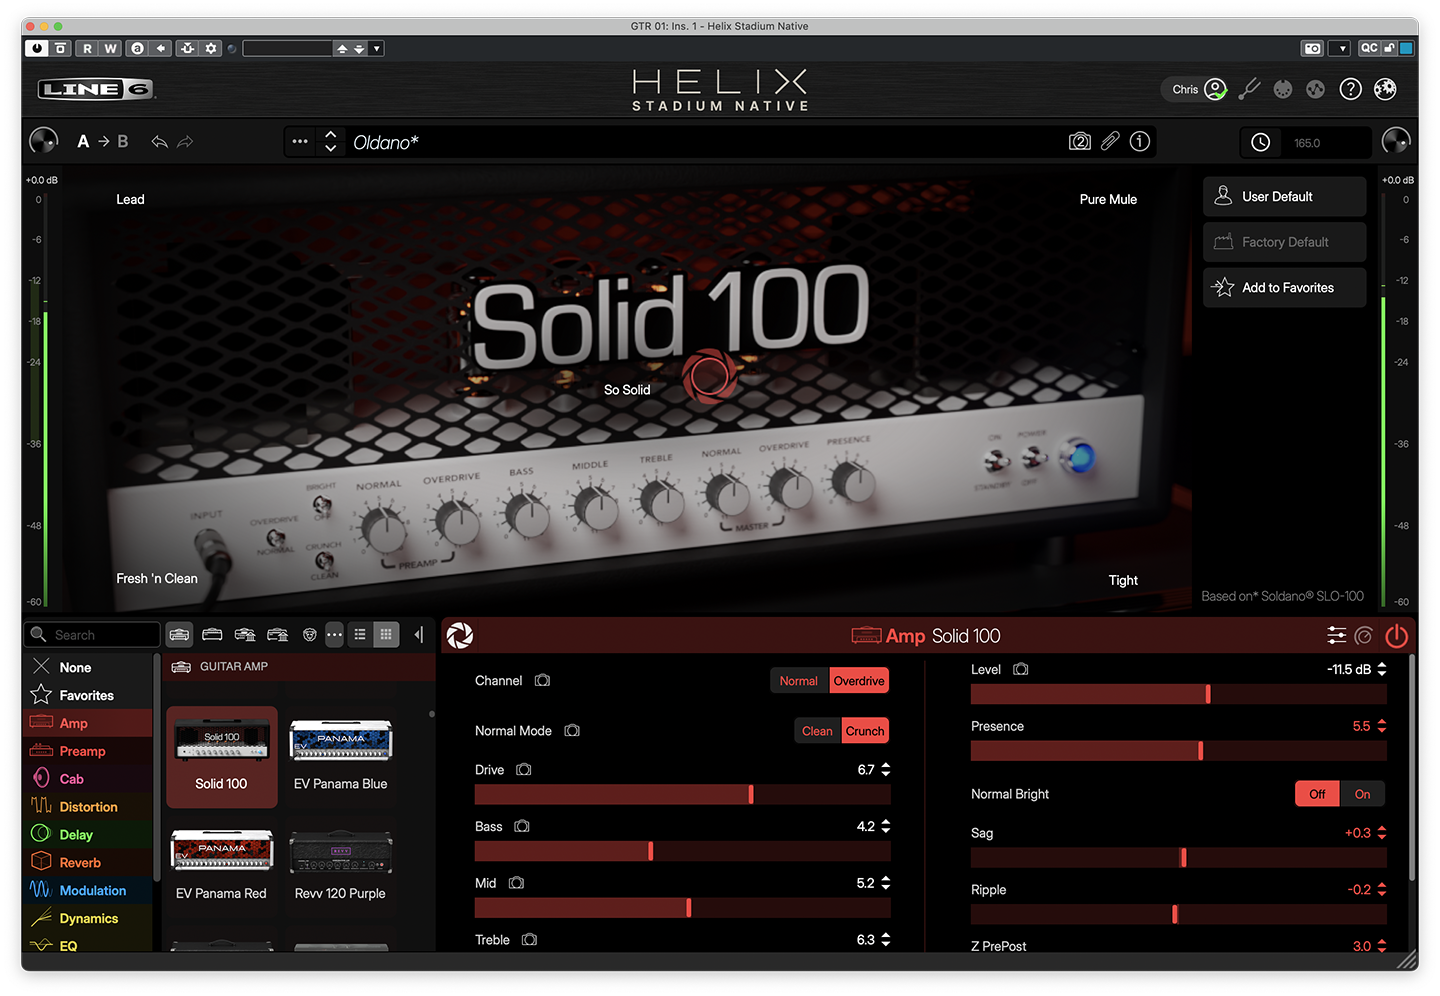Viewport: 1440px width, 996px height.
Task: Click the paperclip icon next to the preset name
Action: point(1110,142)
